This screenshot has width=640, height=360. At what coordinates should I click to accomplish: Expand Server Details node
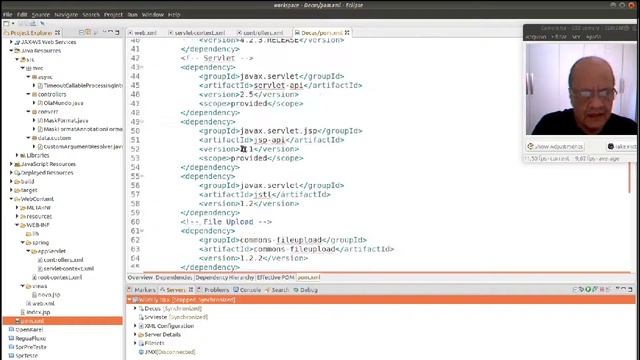point(136,334)
